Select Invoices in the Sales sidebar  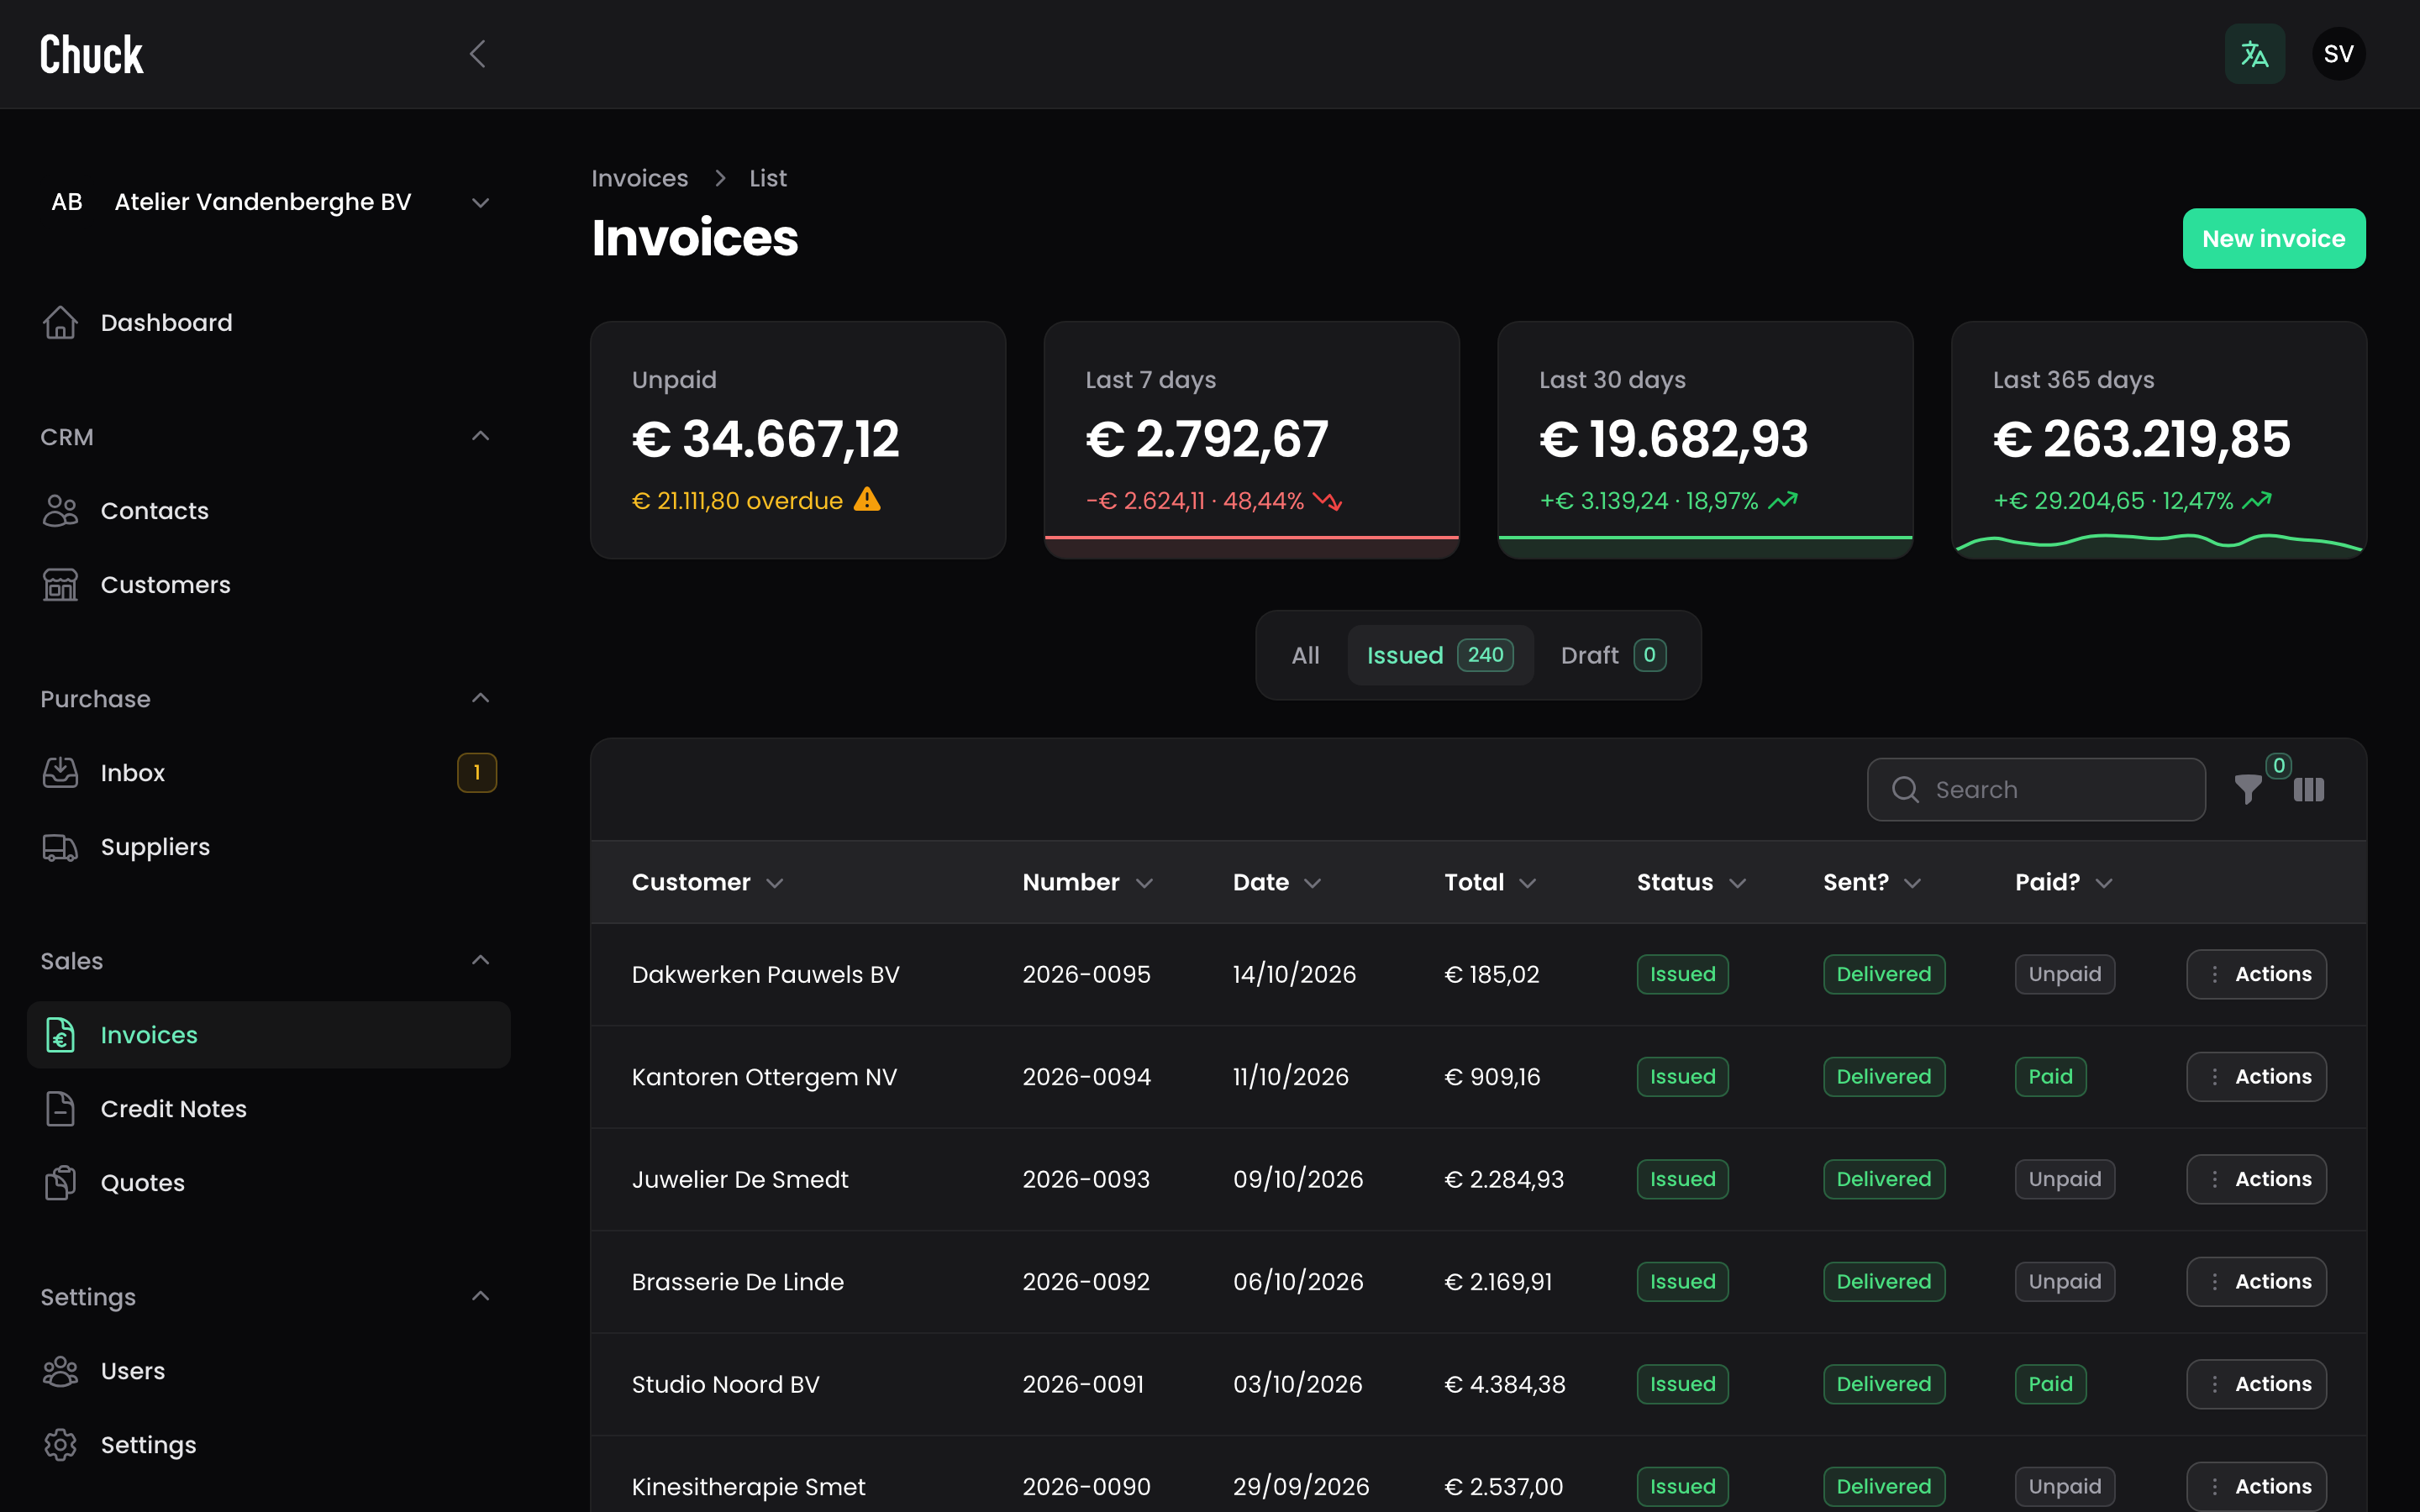click(268, 1034)
